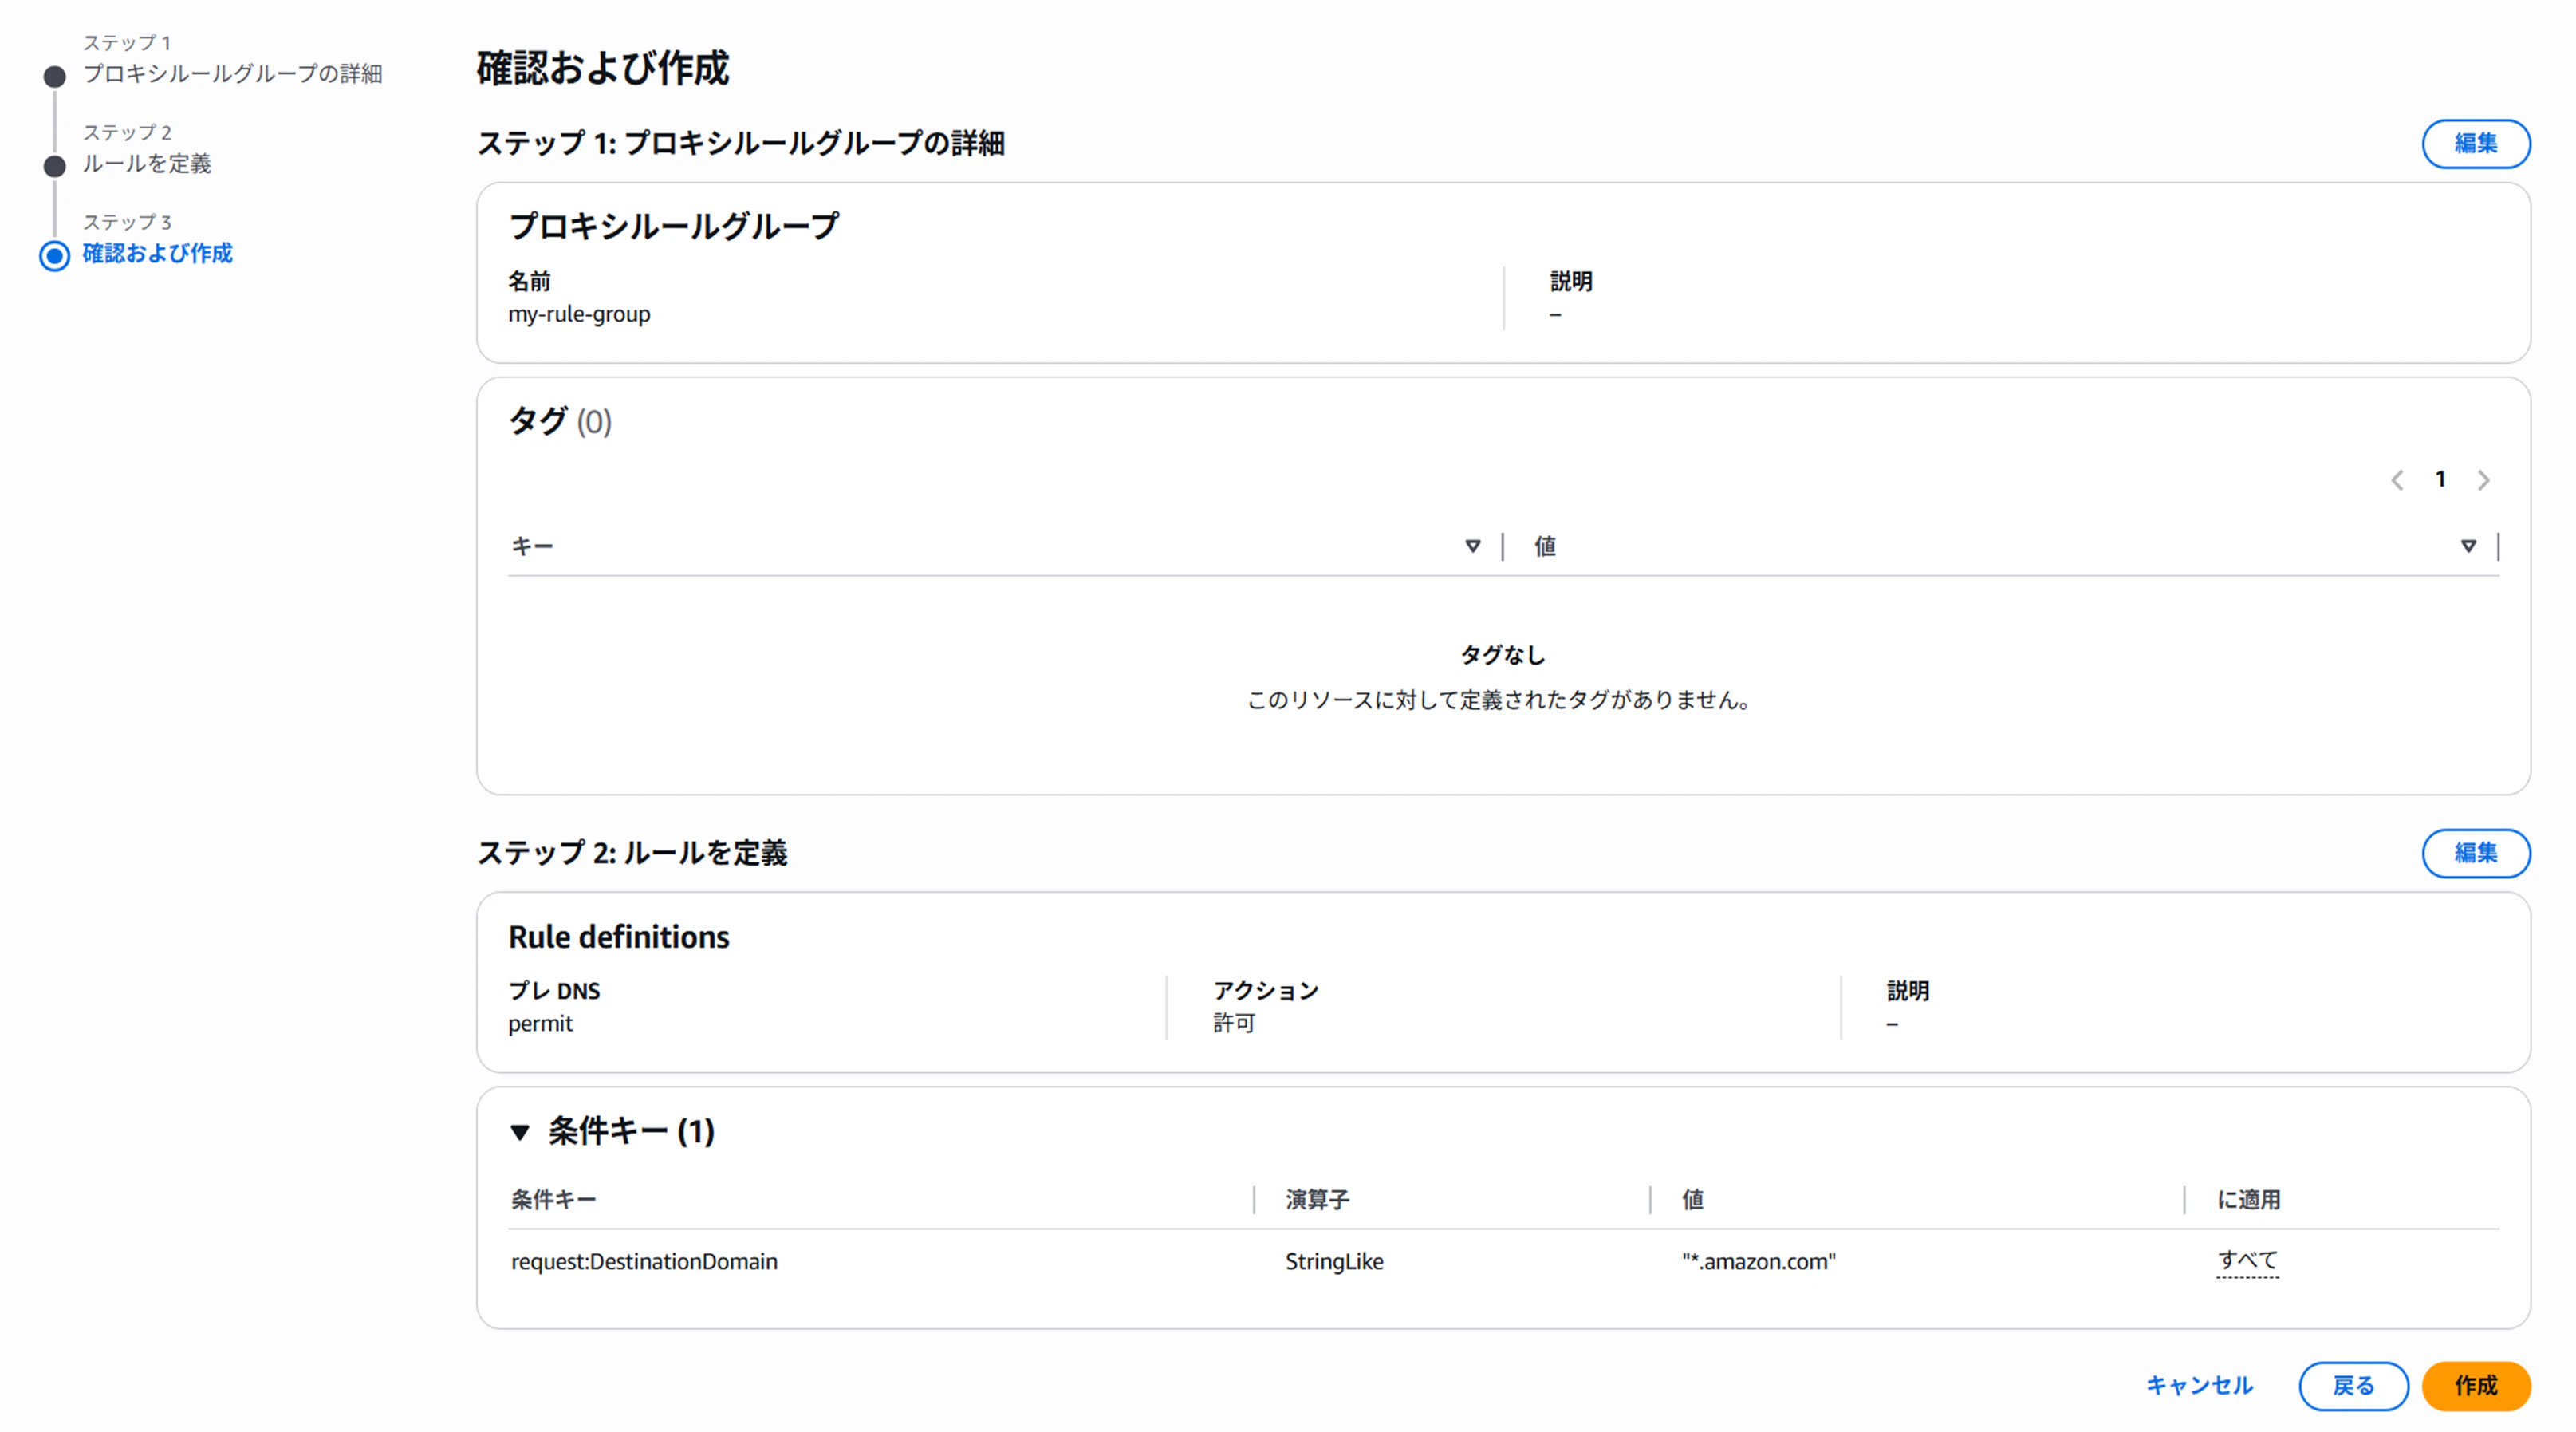2576x1432 pixels.
Task: Open ルールを定義 step in navigation
Action: click(x=147, y=164)
